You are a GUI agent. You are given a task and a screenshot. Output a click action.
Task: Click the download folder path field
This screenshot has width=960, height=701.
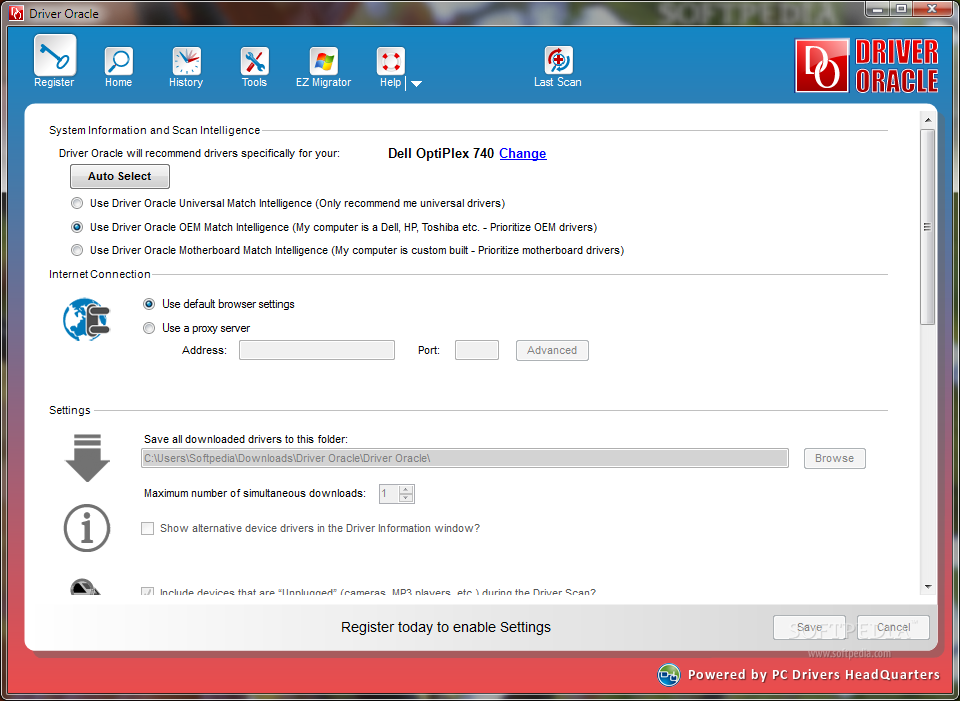pyautogui.click(x=465, y=458)
